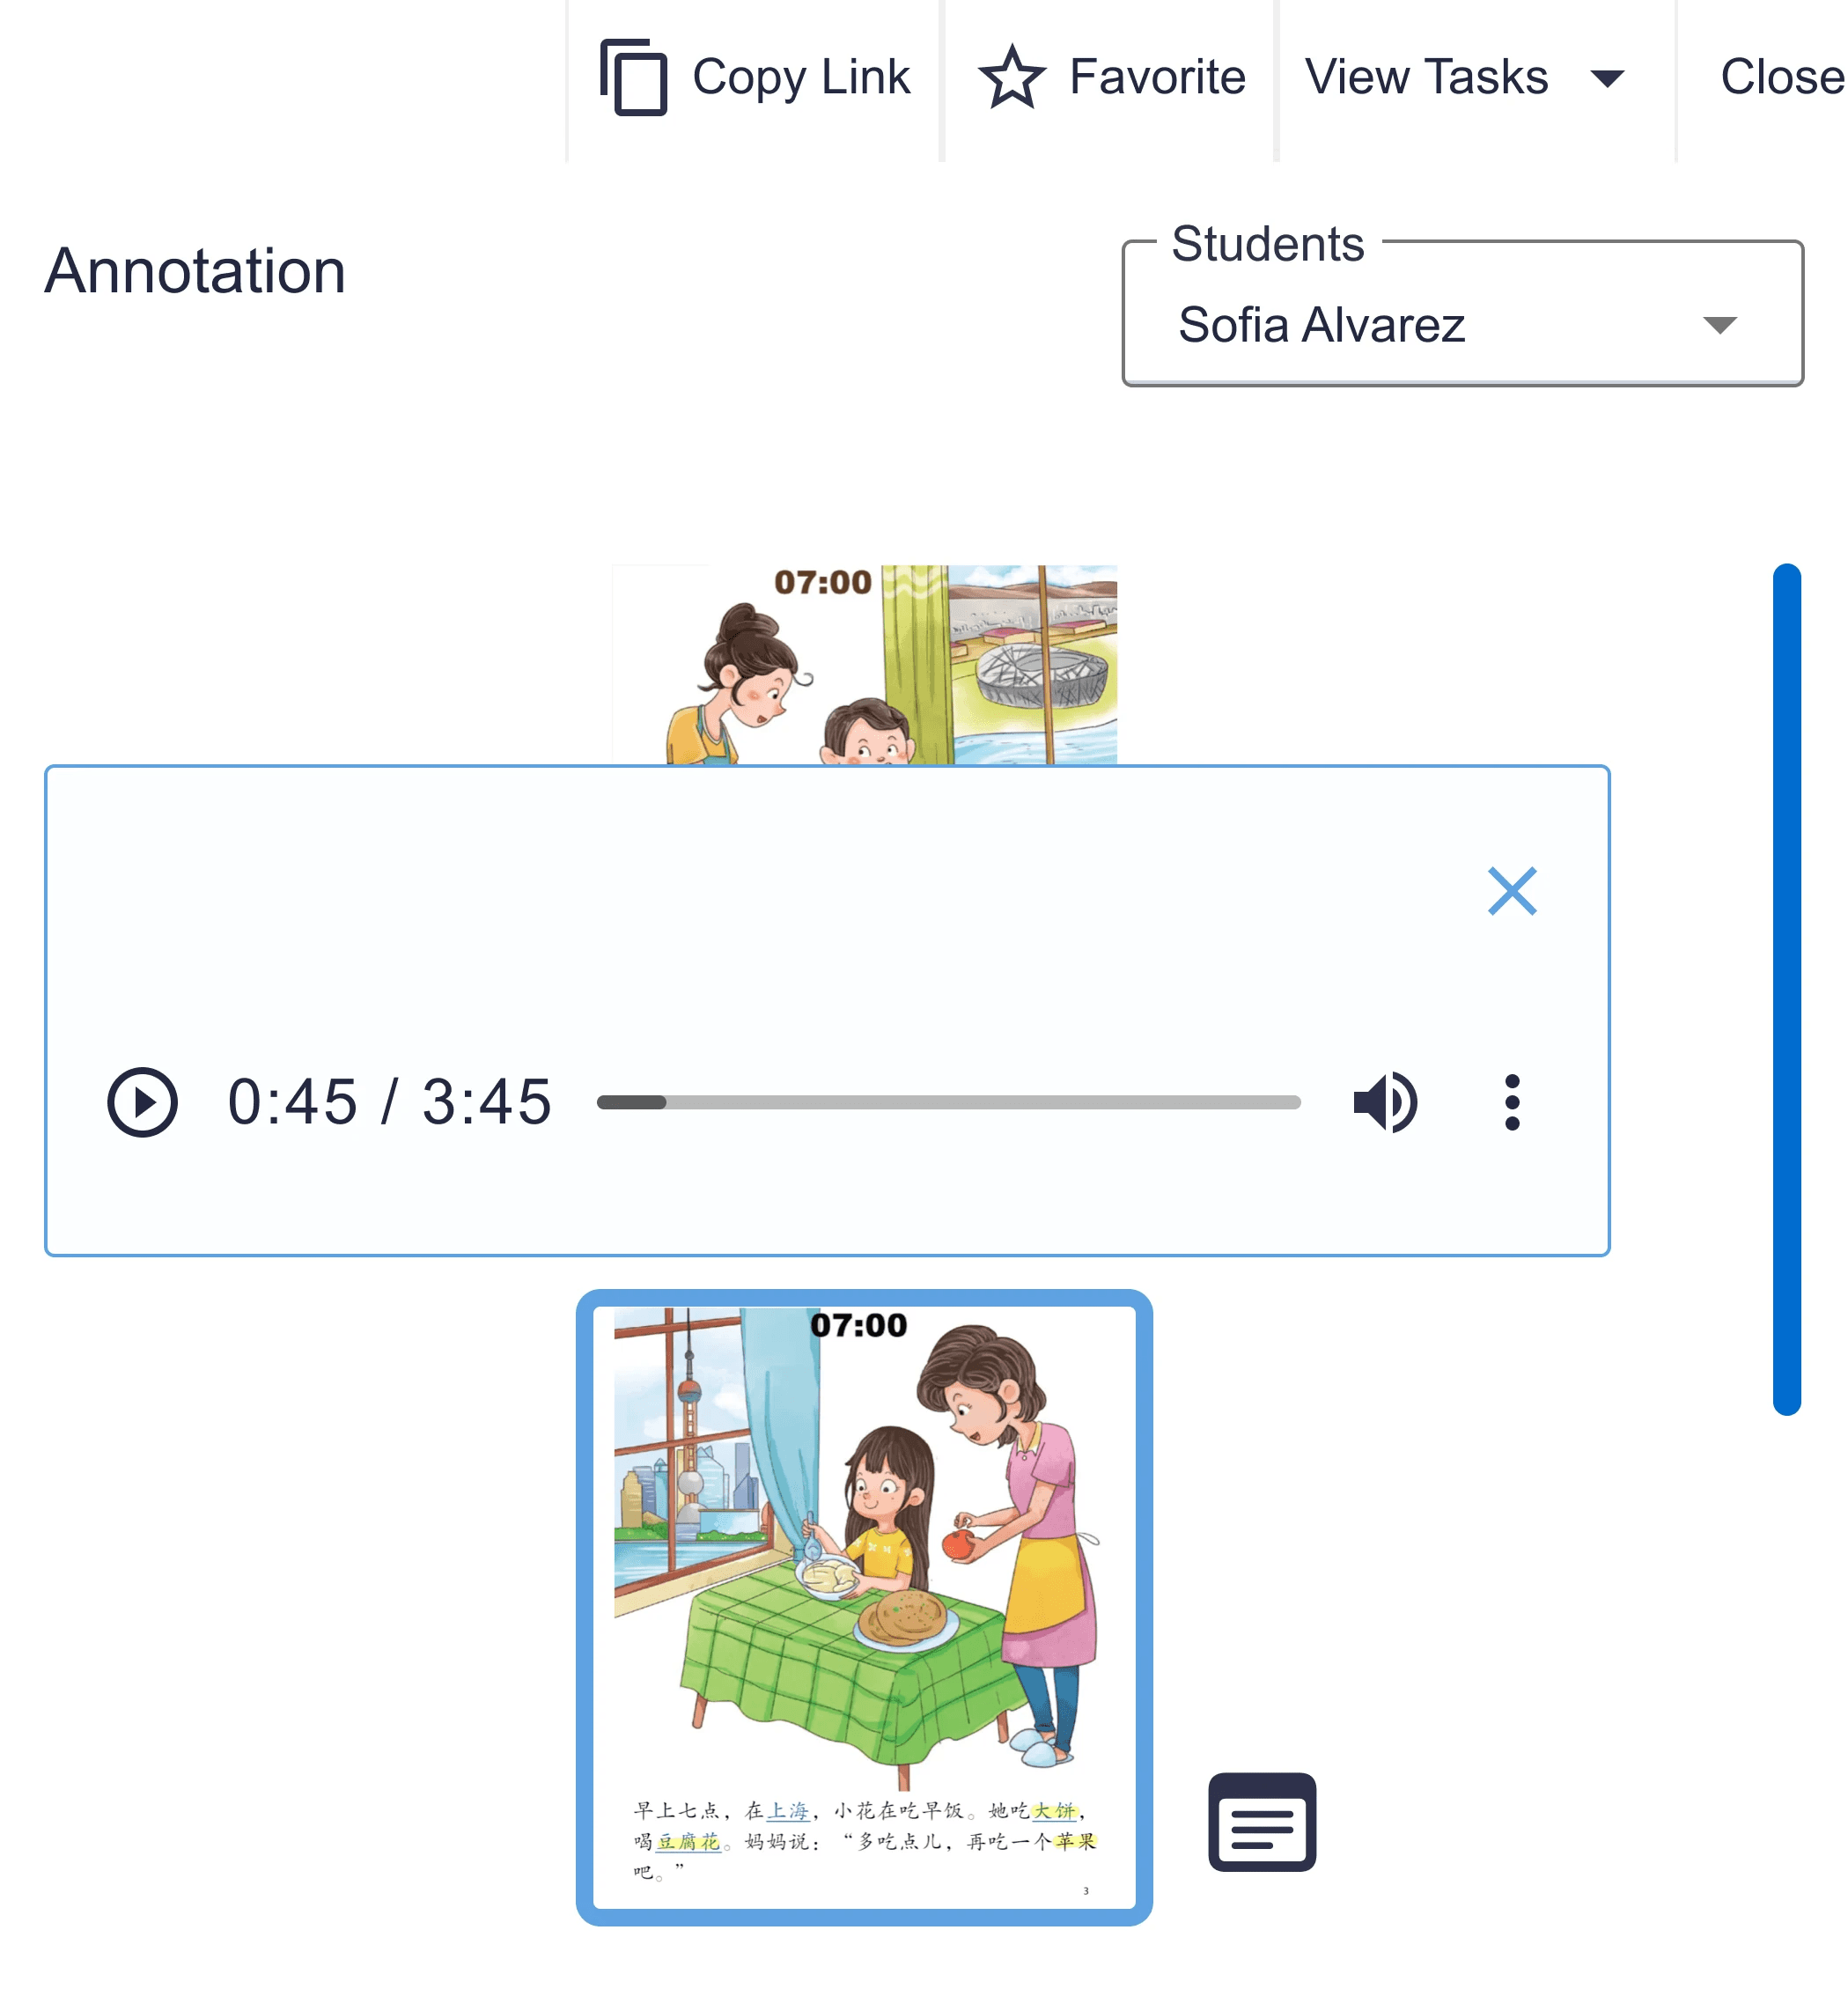Dismiss the audio player with blue X

[x=1512, y=891]
